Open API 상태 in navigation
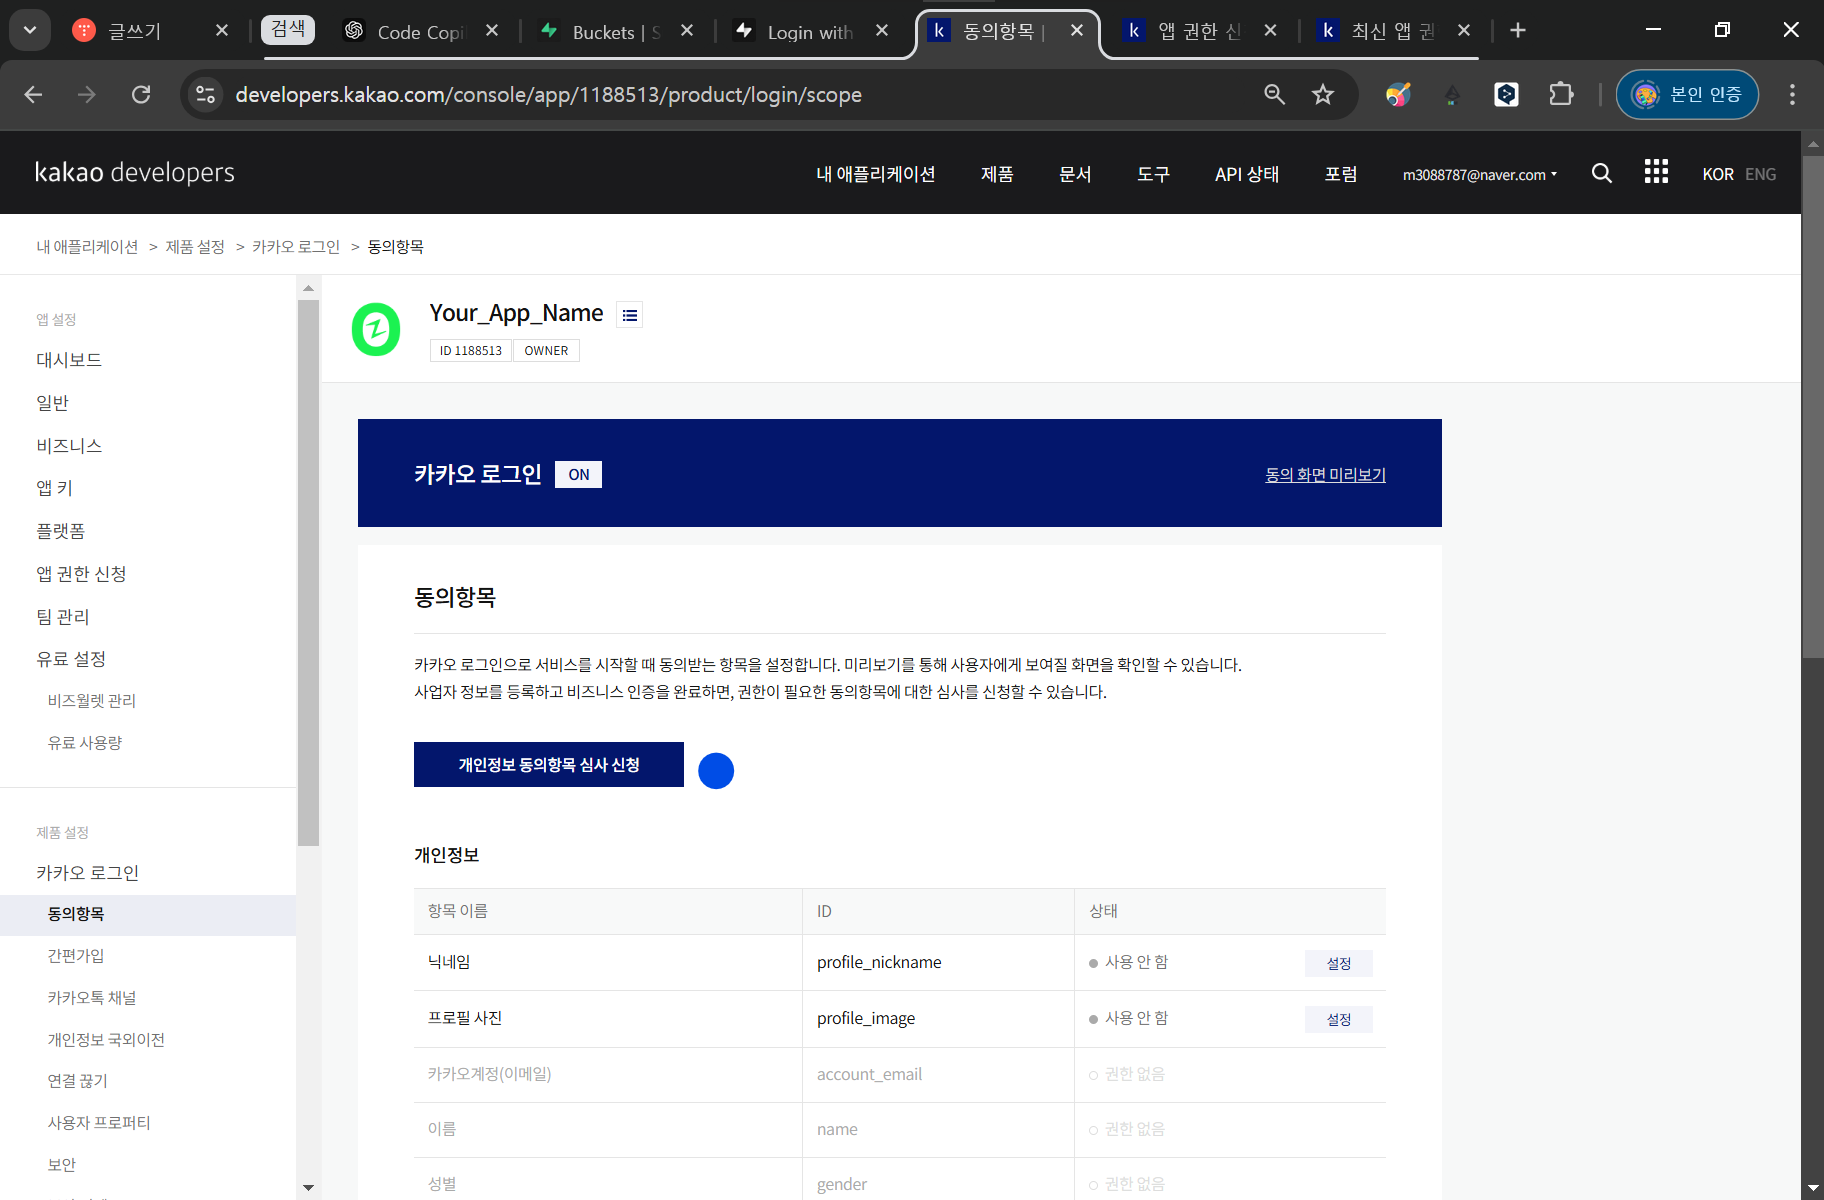This screenshot has height=1200, width=1824. (1247, 174)
